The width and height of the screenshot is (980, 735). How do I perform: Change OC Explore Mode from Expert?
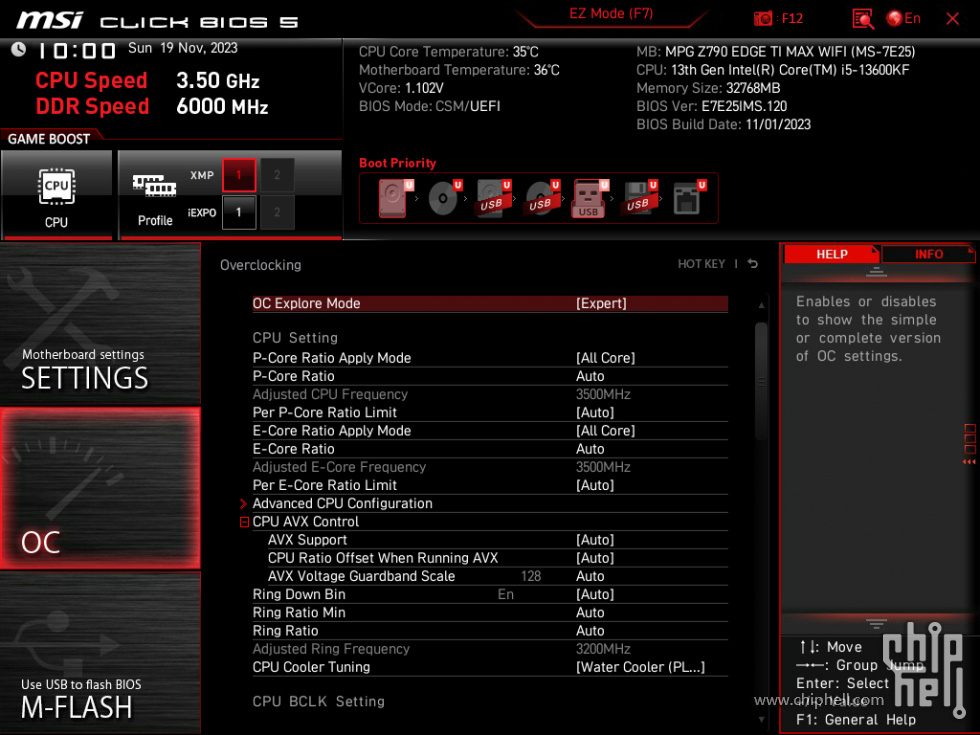point(490,303)
